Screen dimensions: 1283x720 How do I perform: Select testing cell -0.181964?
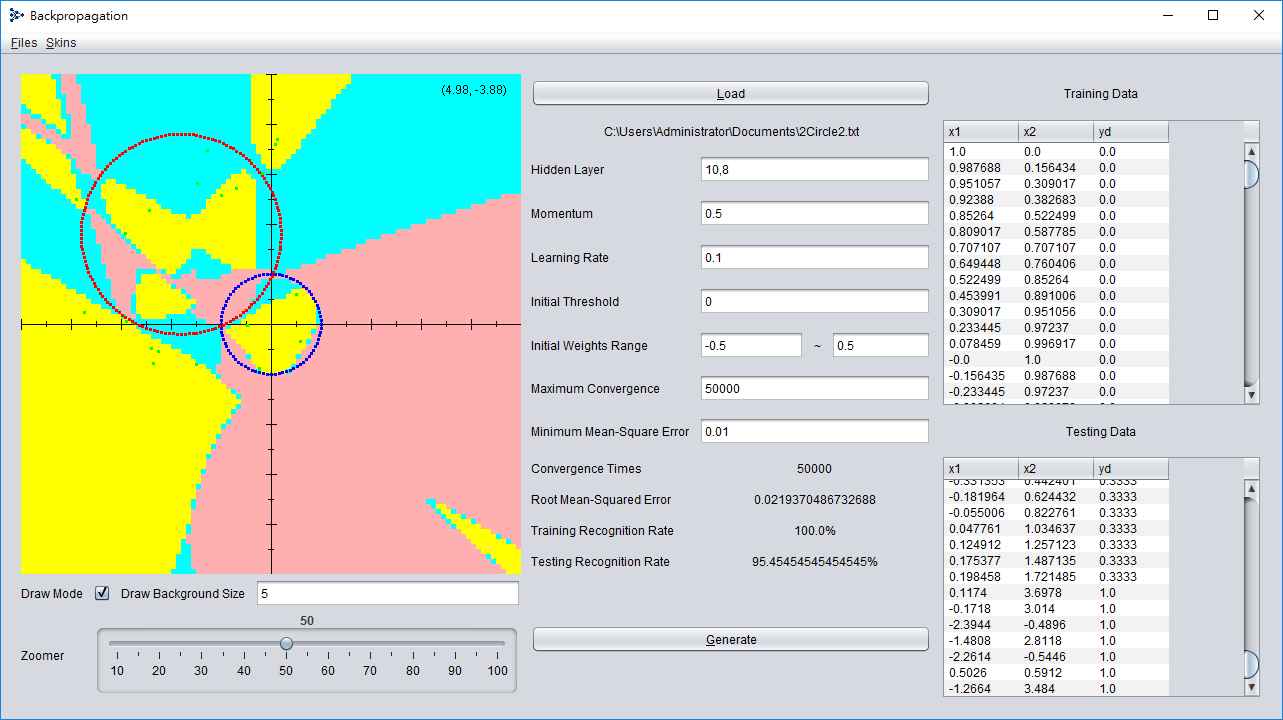pyautogui.click(x=981, y=497)
